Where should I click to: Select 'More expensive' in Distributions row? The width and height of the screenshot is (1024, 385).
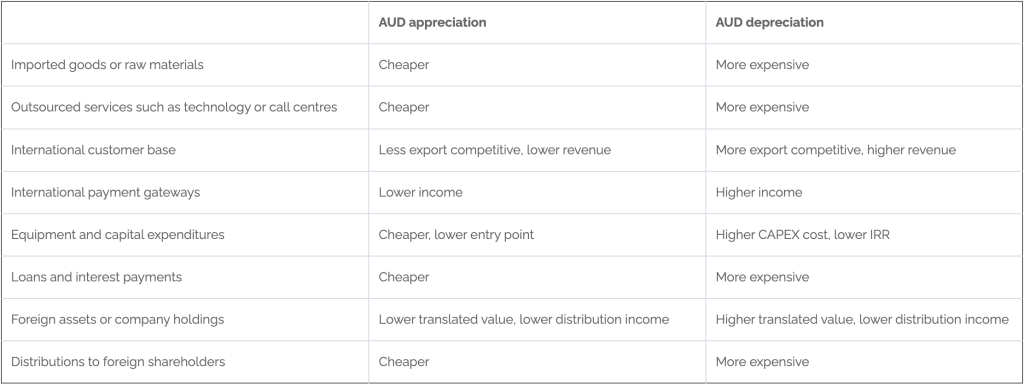click(x=762, y=362)
